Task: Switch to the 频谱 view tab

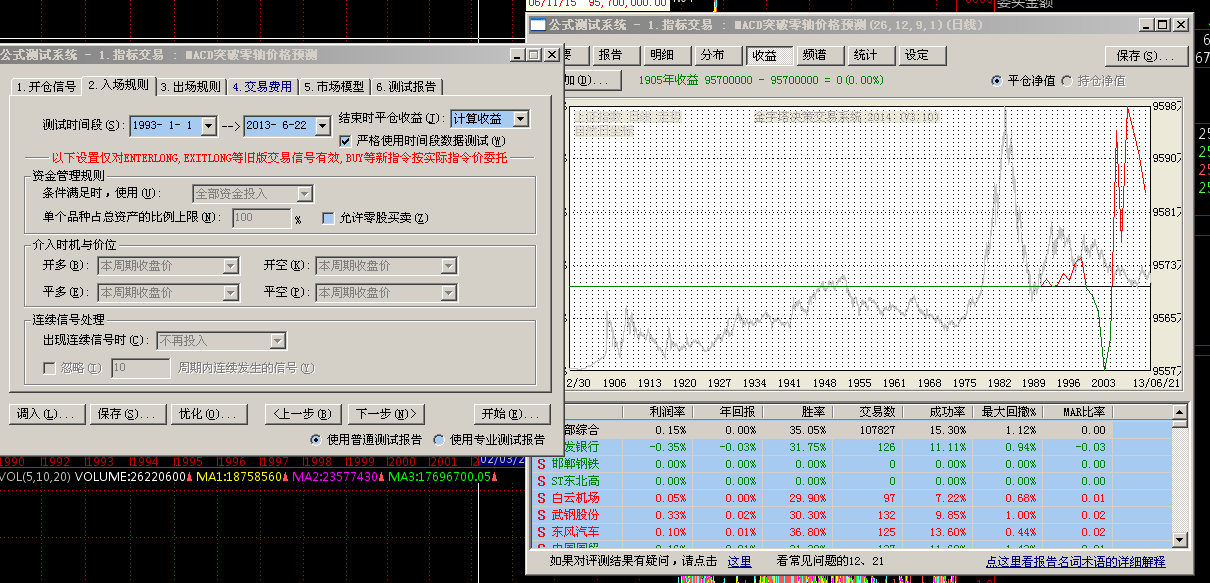Action: click(814, 55)
